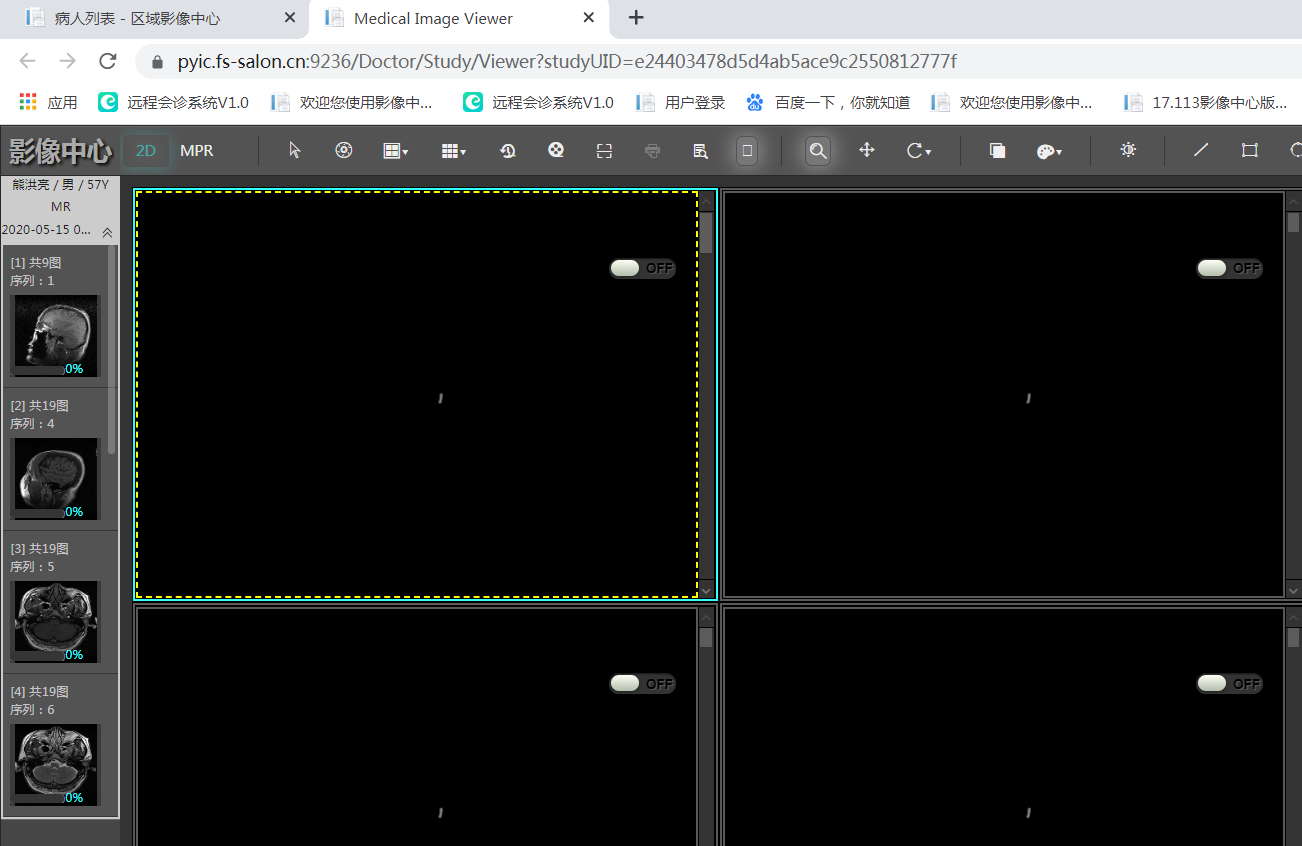Open the 用户登录 bookmark
Viewport: 1302px width, 846px height.
coord(683,102)
